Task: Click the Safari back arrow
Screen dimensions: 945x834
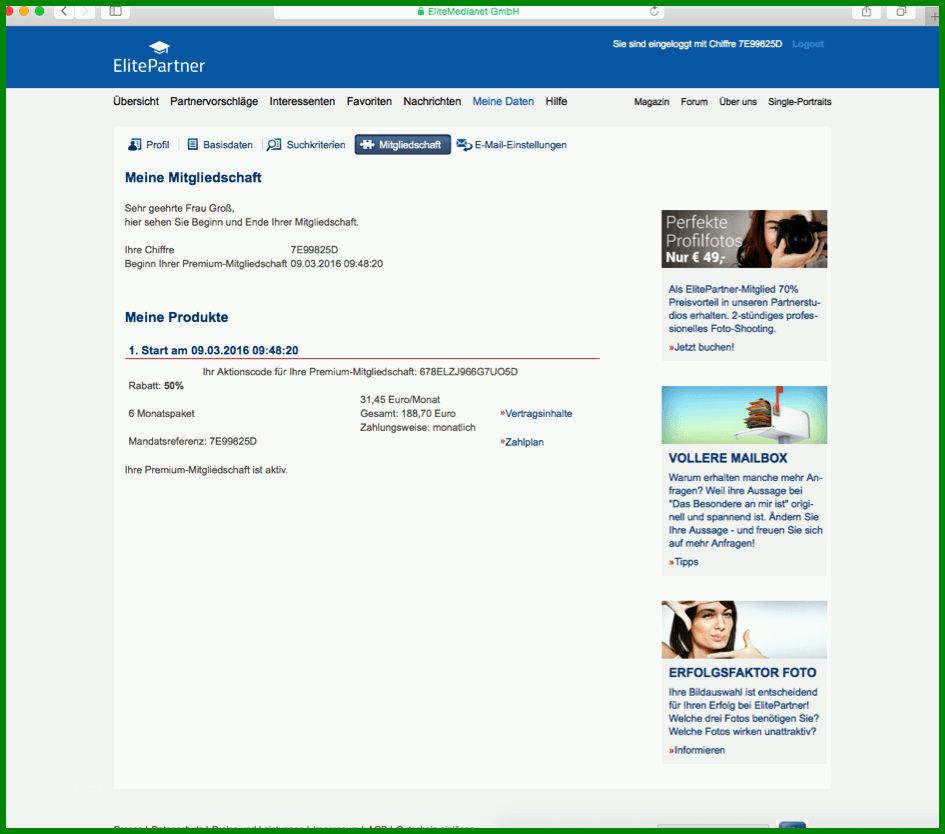Action: point(64,11)
